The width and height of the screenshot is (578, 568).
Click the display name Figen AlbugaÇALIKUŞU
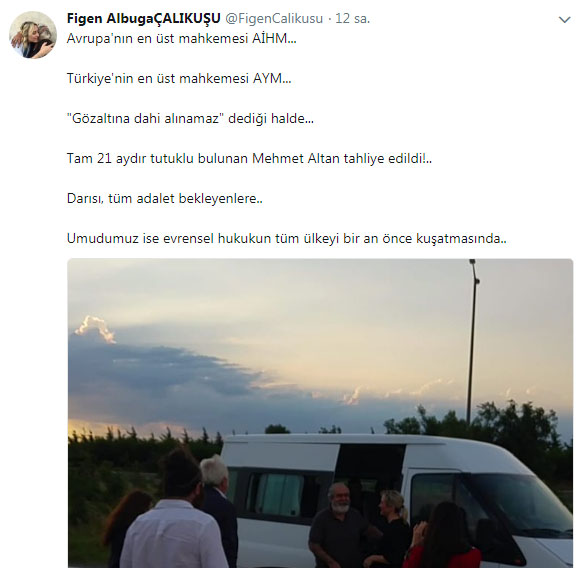coord(143,18)
